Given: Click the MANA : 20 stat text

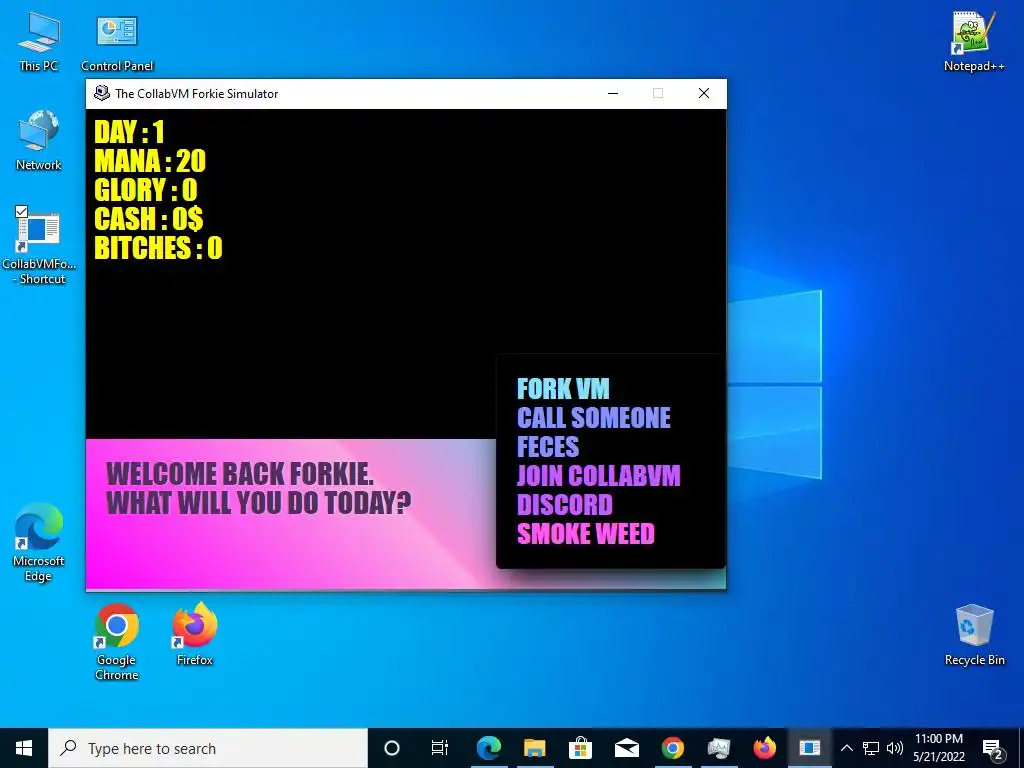Looking at the screenshot, I should [x=150, y=161].
